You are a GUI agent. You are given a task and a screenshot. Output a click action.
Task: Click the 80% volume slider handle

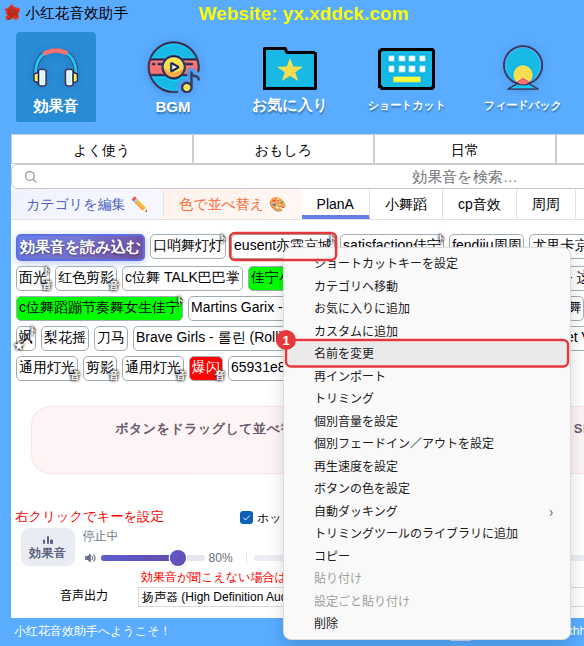(x=178, y=558)
